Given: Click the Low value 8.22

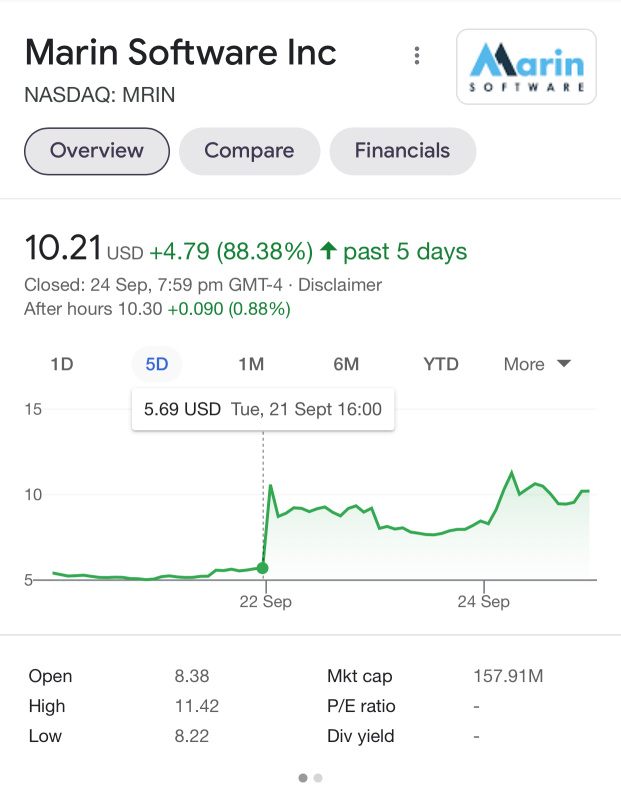Looking at the screenshot, I should (x=191, y=736).
